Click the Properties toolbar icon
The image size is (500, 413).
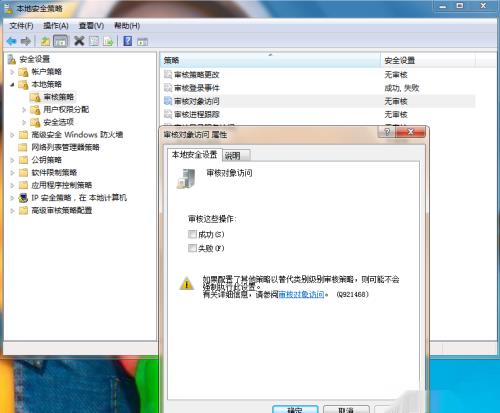(x=94, y=41)
